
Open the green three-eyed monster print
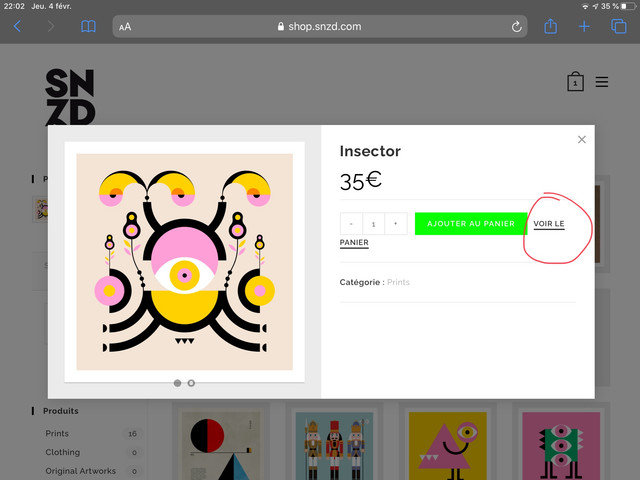[x=561, y=446]
